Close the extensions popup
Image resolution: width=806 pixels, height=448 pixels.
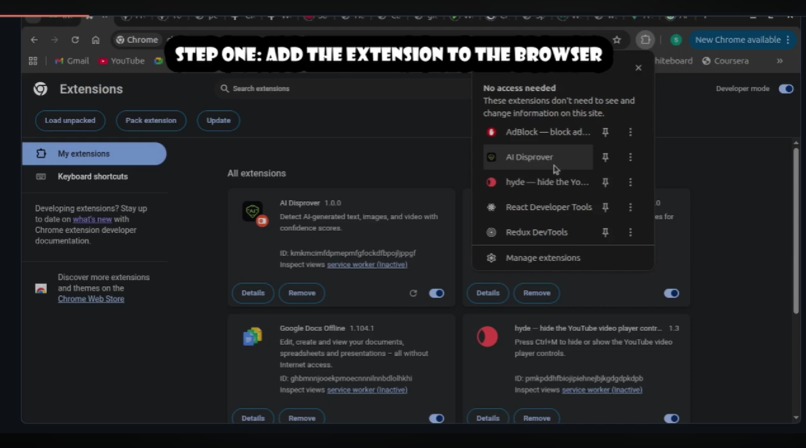point(638,68)
